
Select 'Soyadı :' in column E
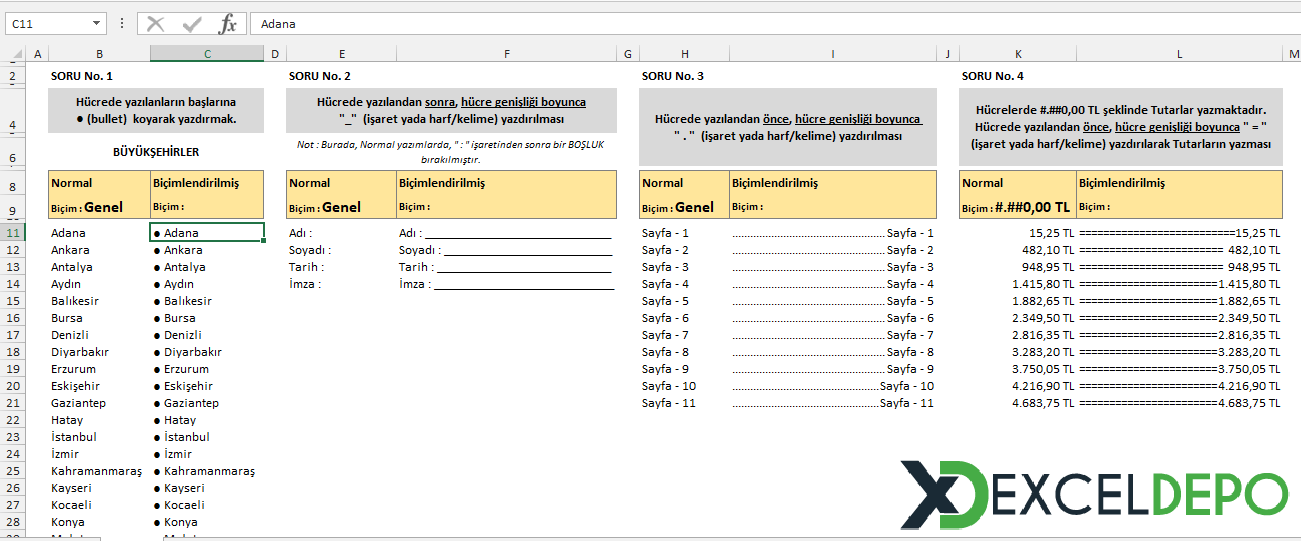click(x=341, y=250)
